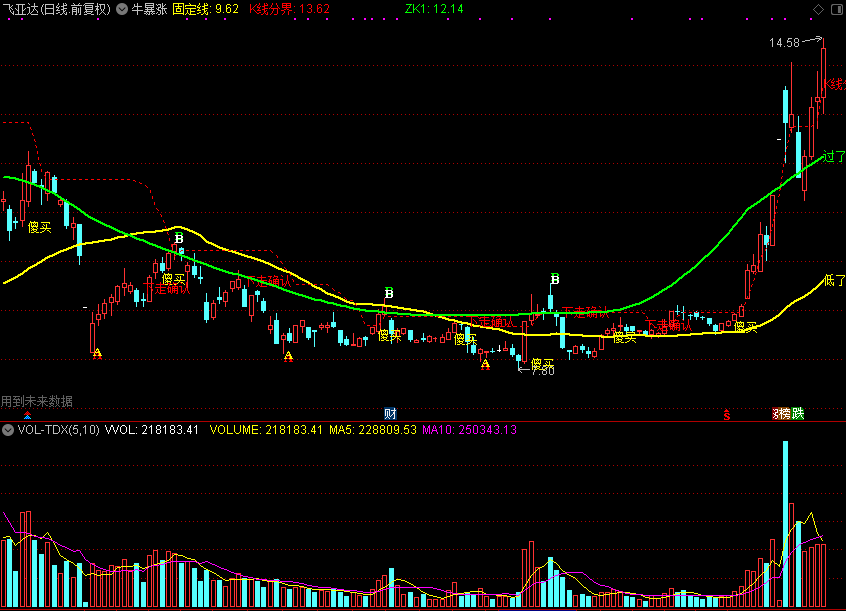Select the MA10: 250343.13 readout
Screen dimensions: 846x611
point(469,430)
